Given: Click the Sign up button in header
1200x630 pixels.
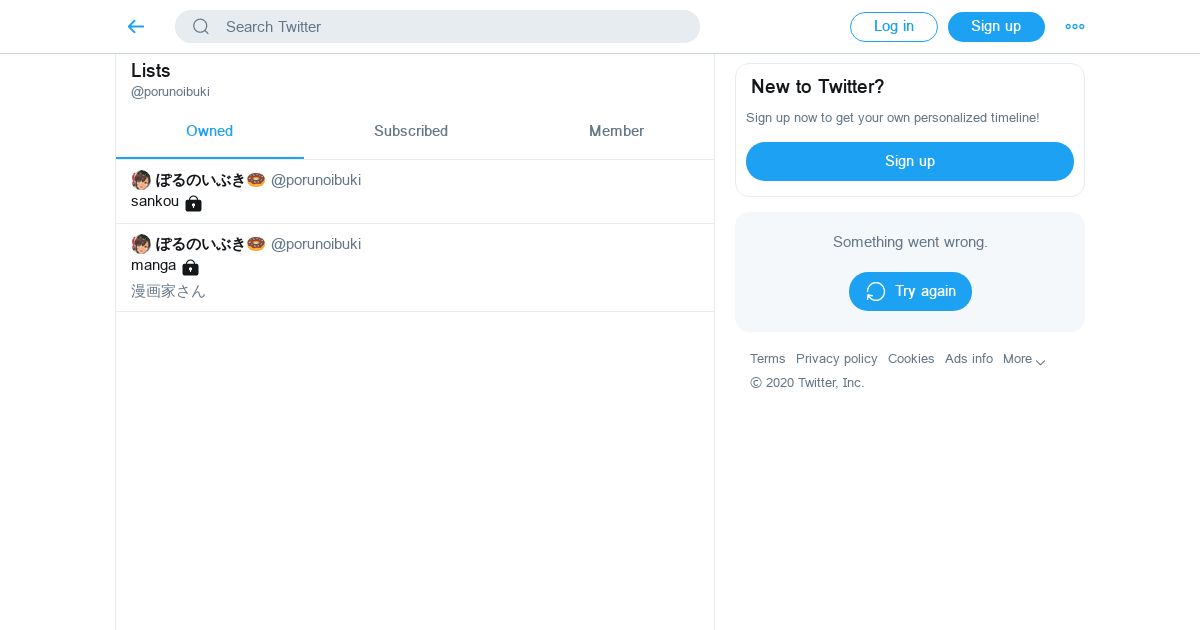Looking at the screenshot, I should click(996, 27).
